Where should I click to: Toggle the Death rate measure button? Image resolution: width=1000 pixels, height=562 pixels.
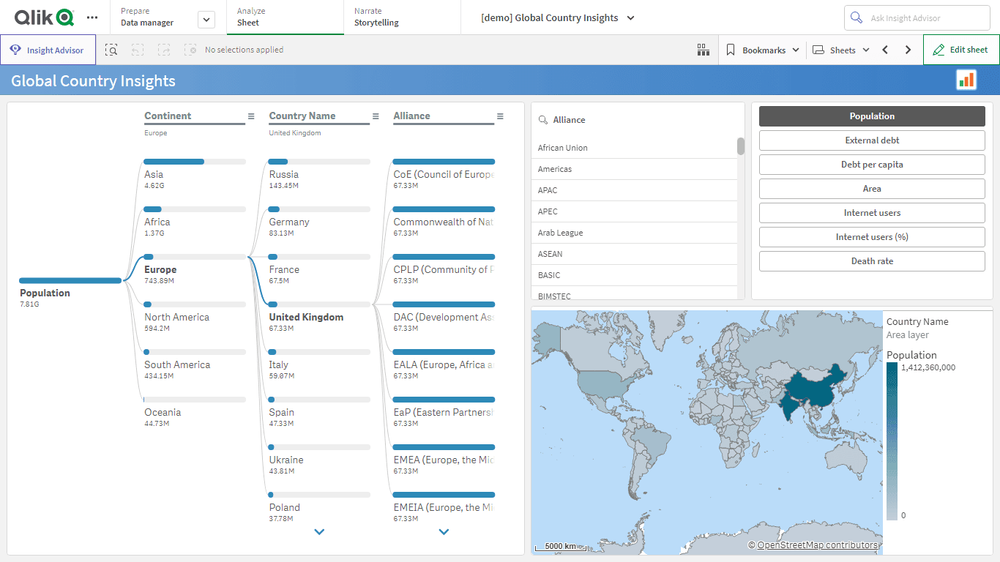click(x=871, y=261)
